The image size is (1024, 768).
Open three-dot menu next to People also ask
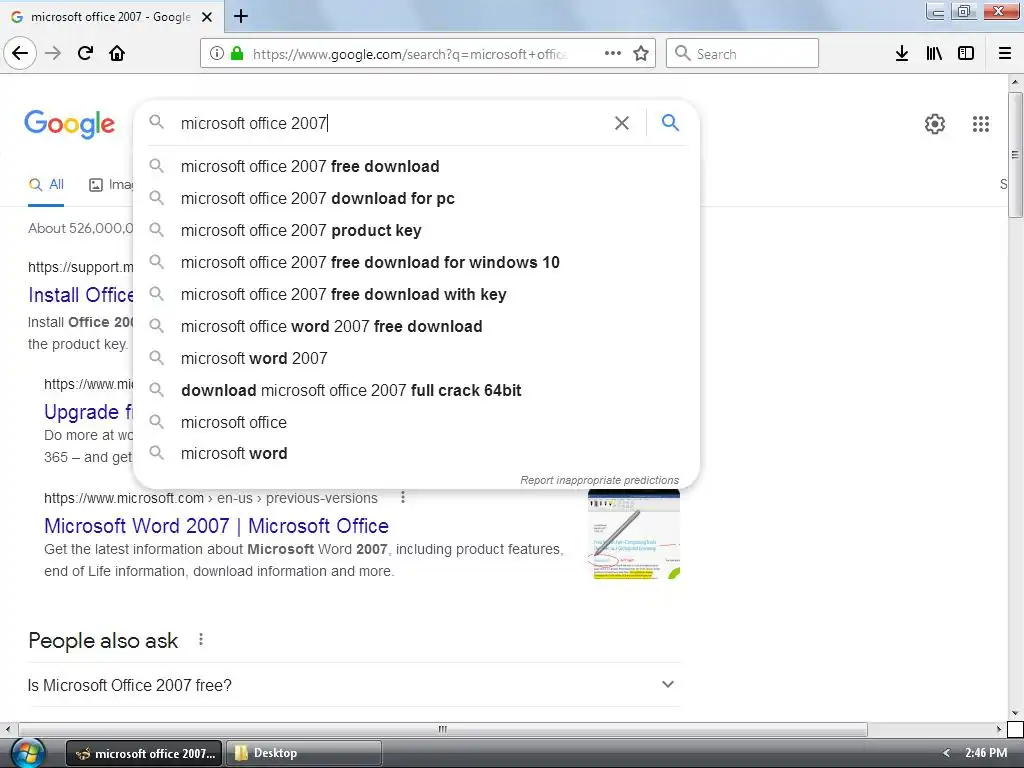coord(201,639)
